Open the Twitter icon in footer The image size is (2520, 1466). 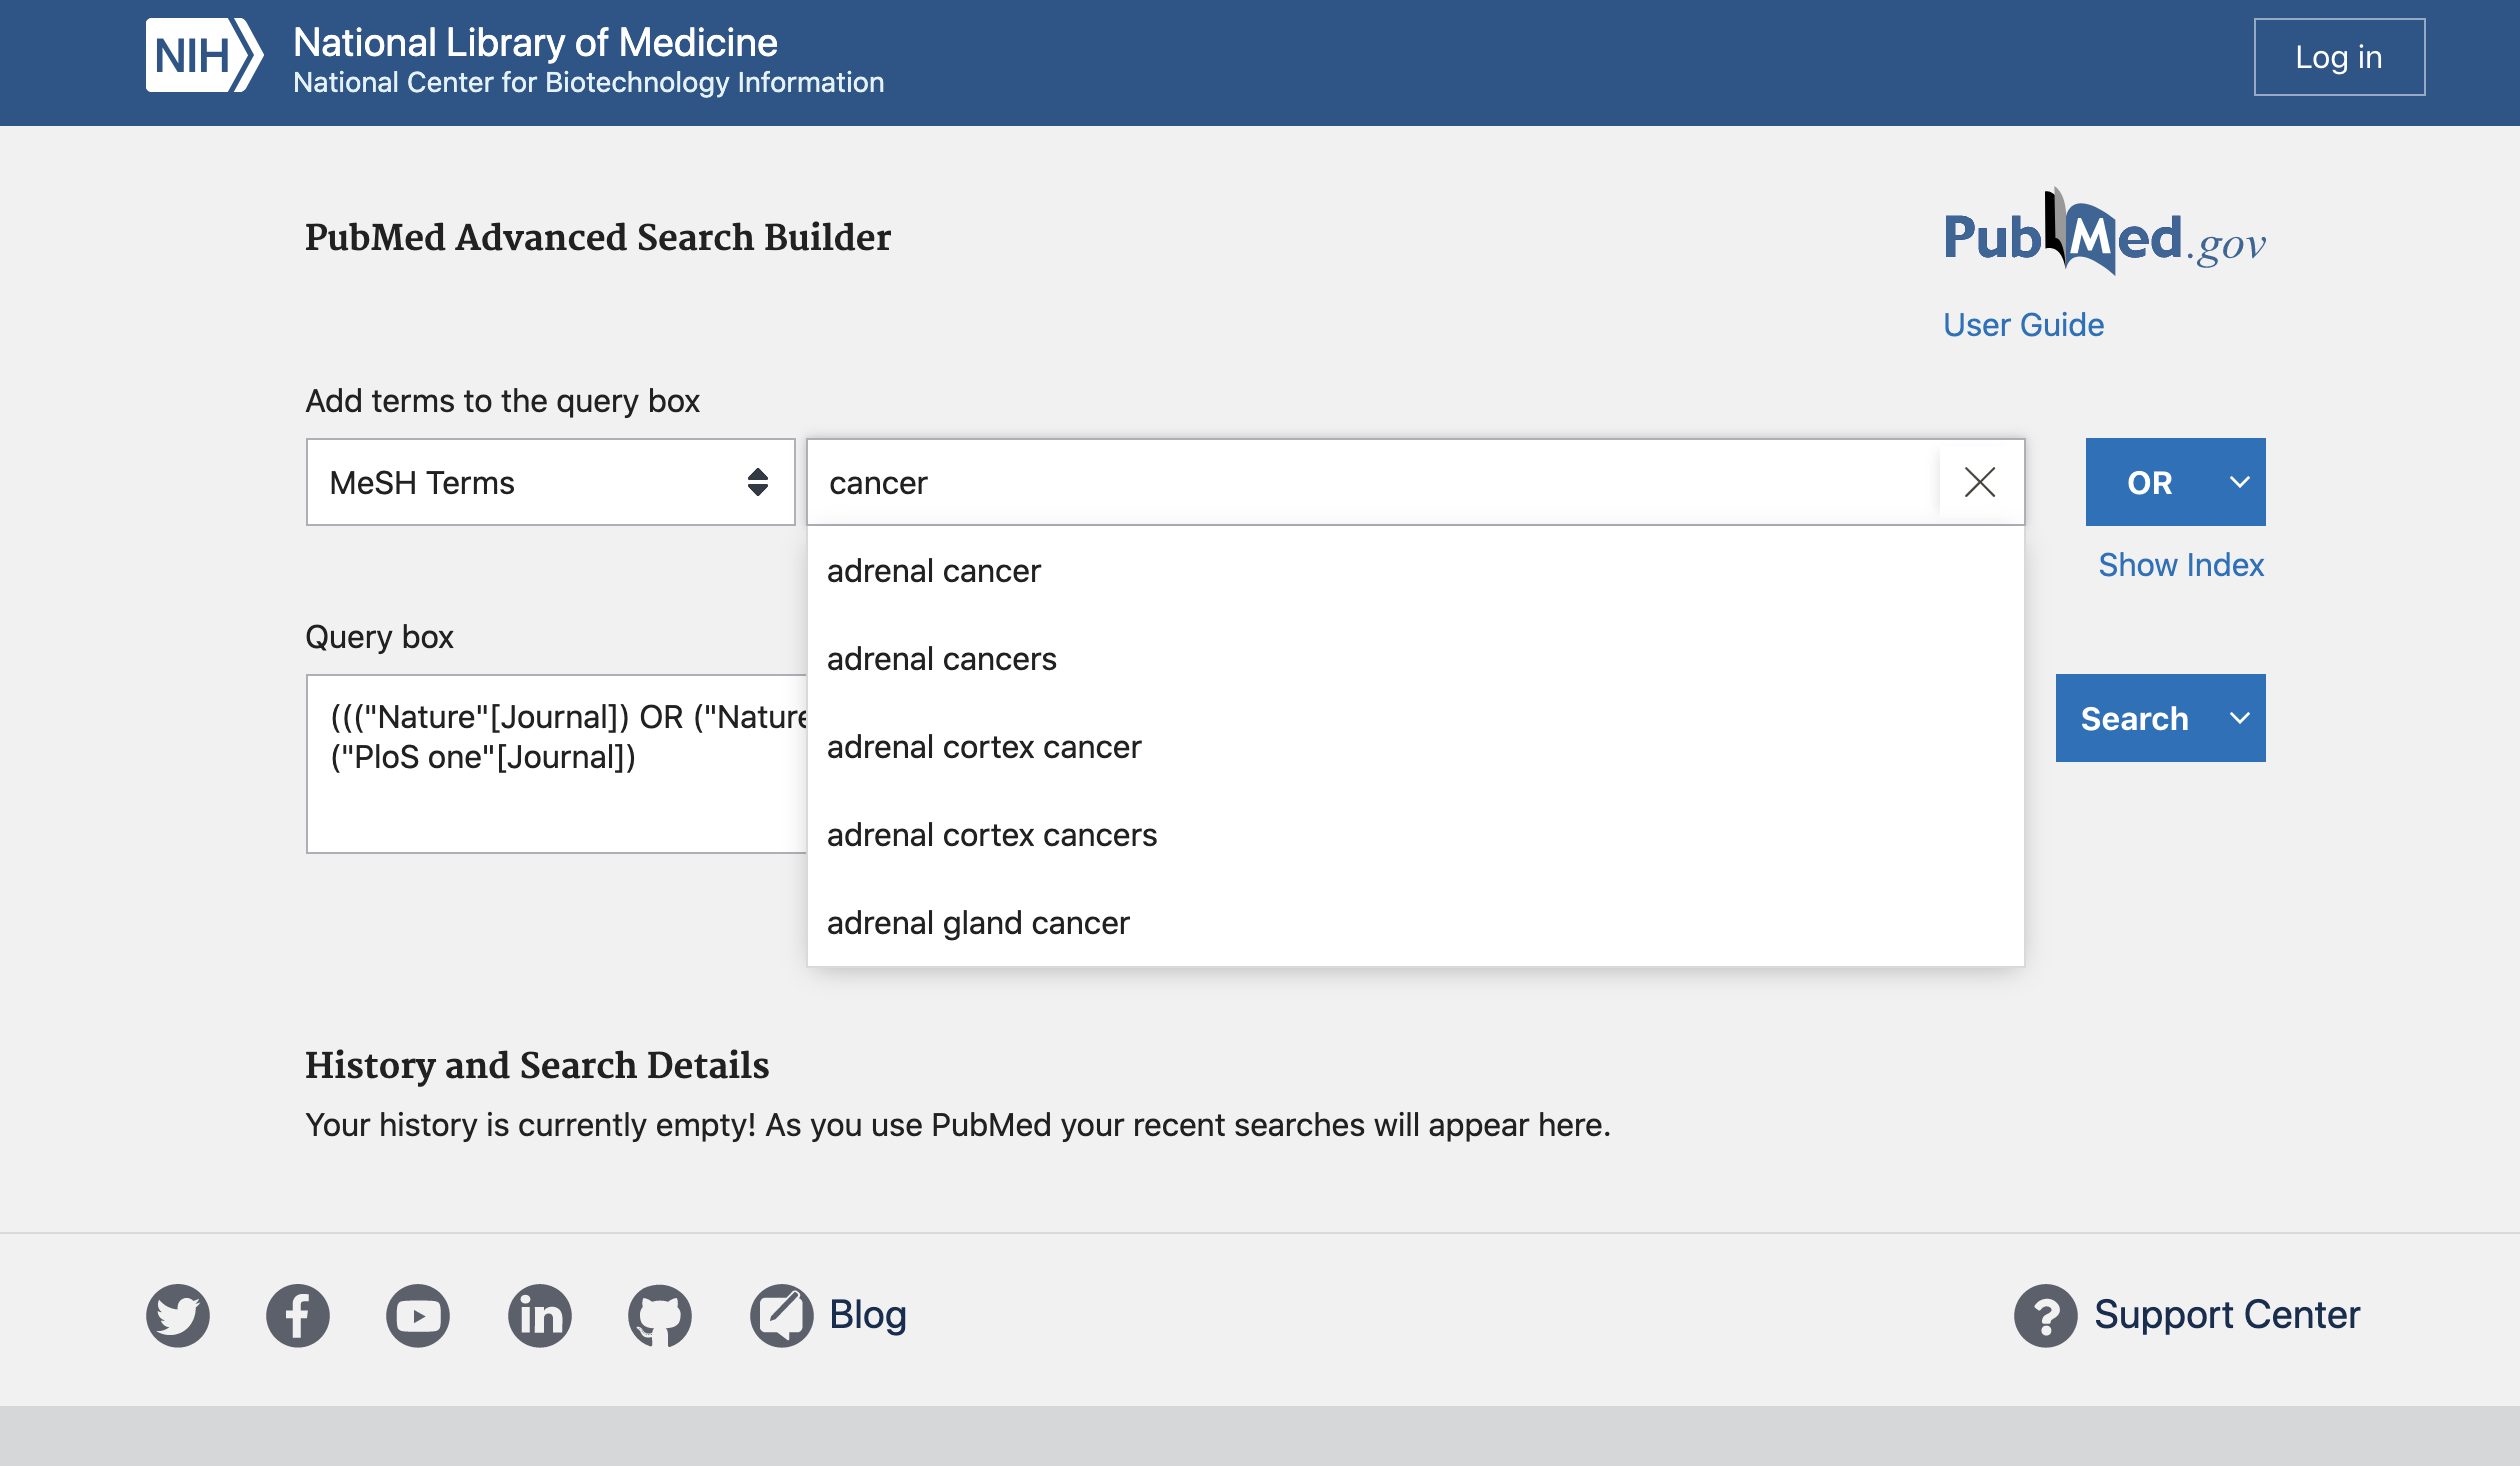point(178,1315)
